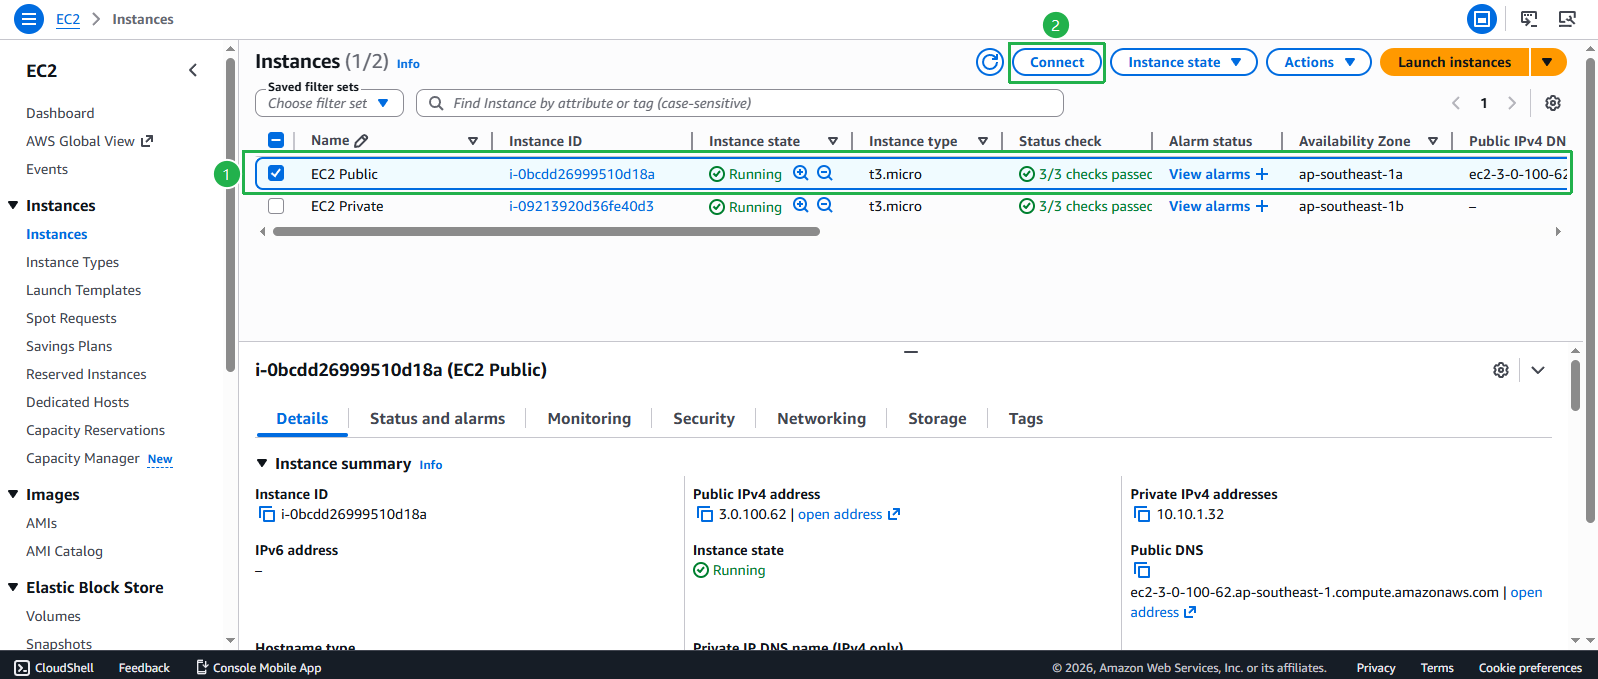Open Choose filter set dropdown
This screenshot has height=679, width=1598.
coord(329,103)
